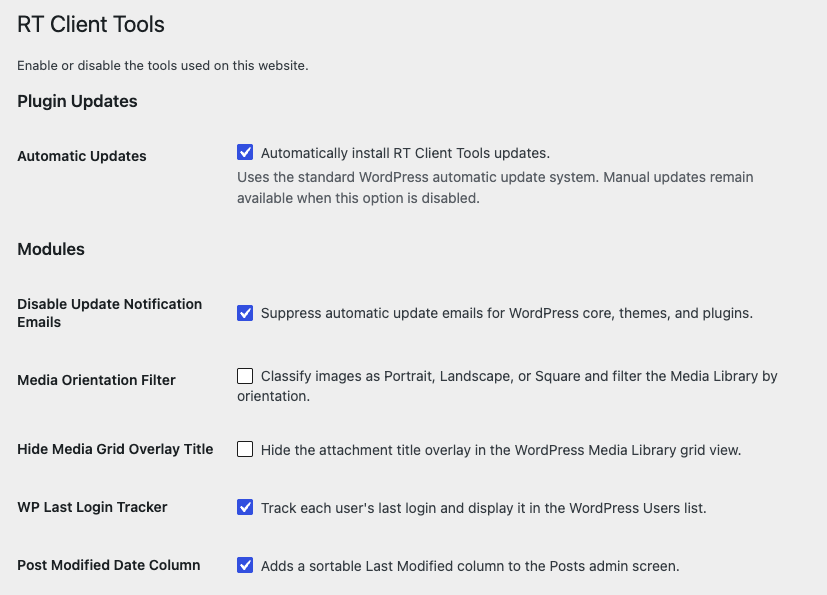Click the 'Classify images as Portrait, Landscape' label

[507, 386]
